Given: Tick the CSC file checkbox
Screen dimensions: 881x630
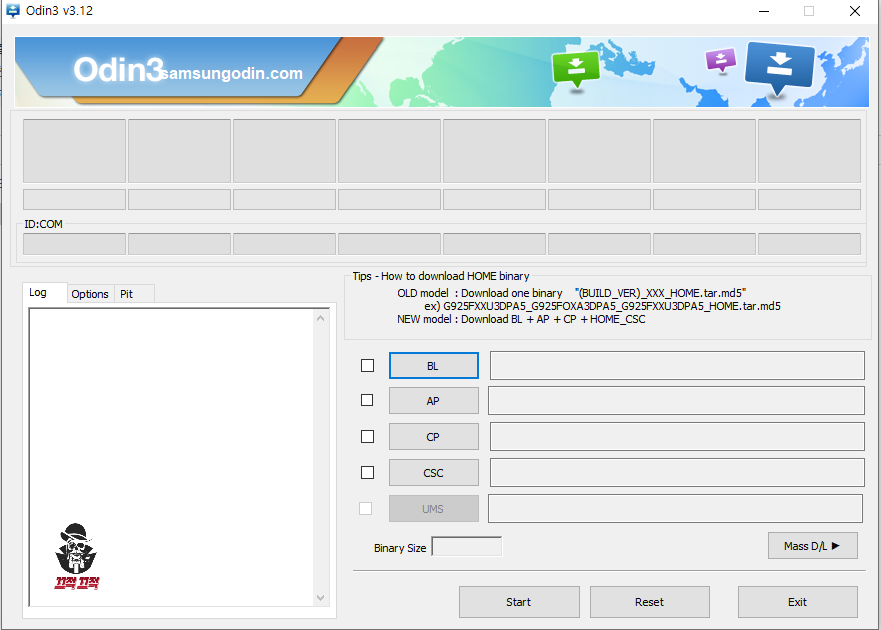Looking at the screenshot, I should coord(367,473).
